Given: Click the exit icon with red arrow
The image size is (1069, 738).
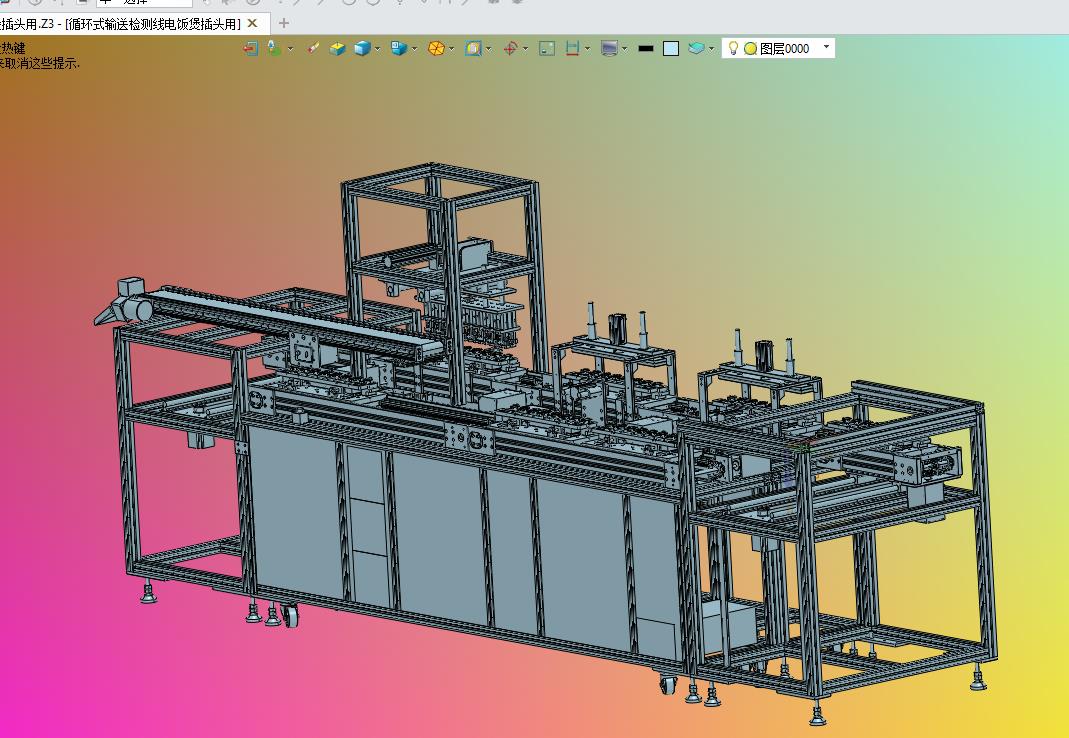Looking at the screenshot, I should [250, 48].
